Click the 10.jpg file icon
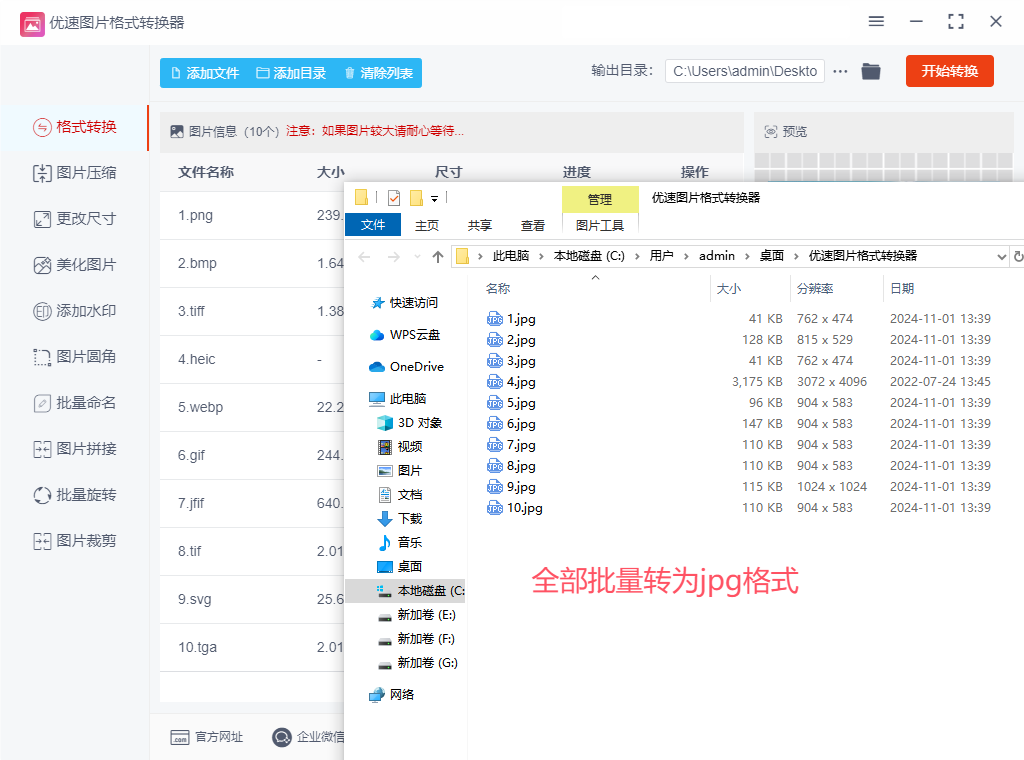1024x760 pixels. pyautogui.click(x=495, y=507)
